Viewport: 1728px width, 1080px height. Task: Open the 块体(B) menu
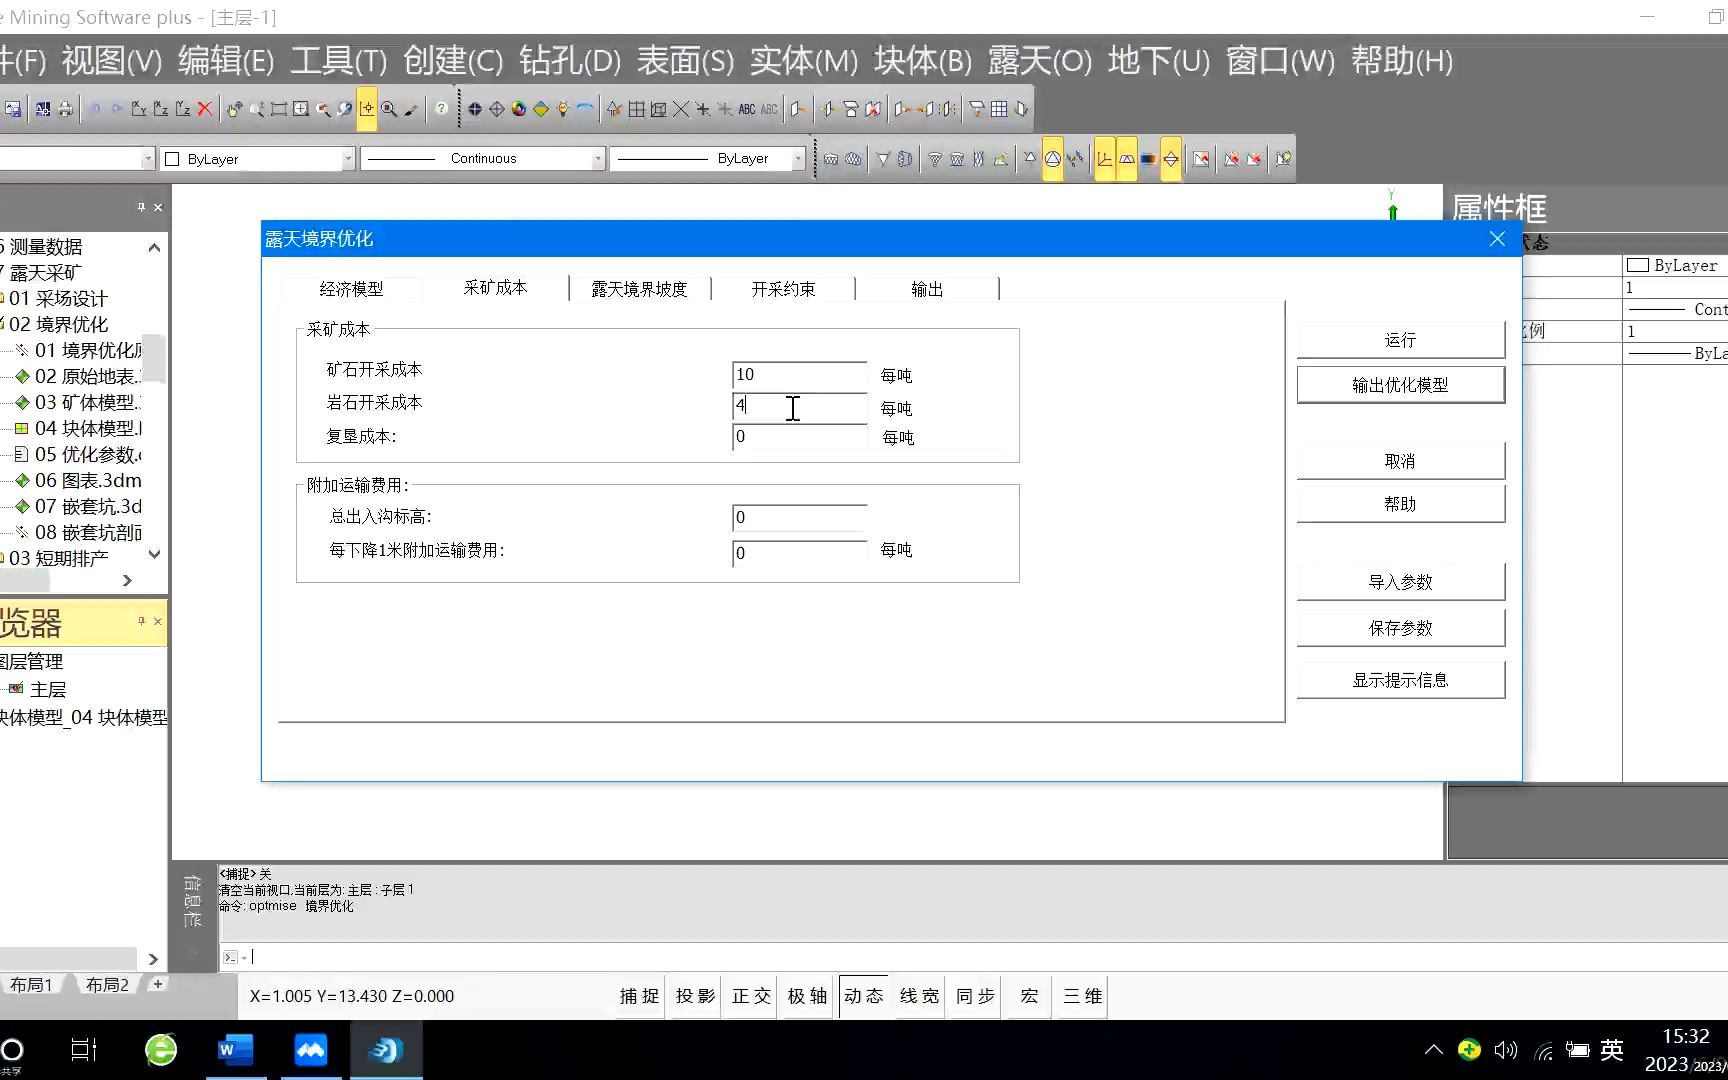point(923,61)
